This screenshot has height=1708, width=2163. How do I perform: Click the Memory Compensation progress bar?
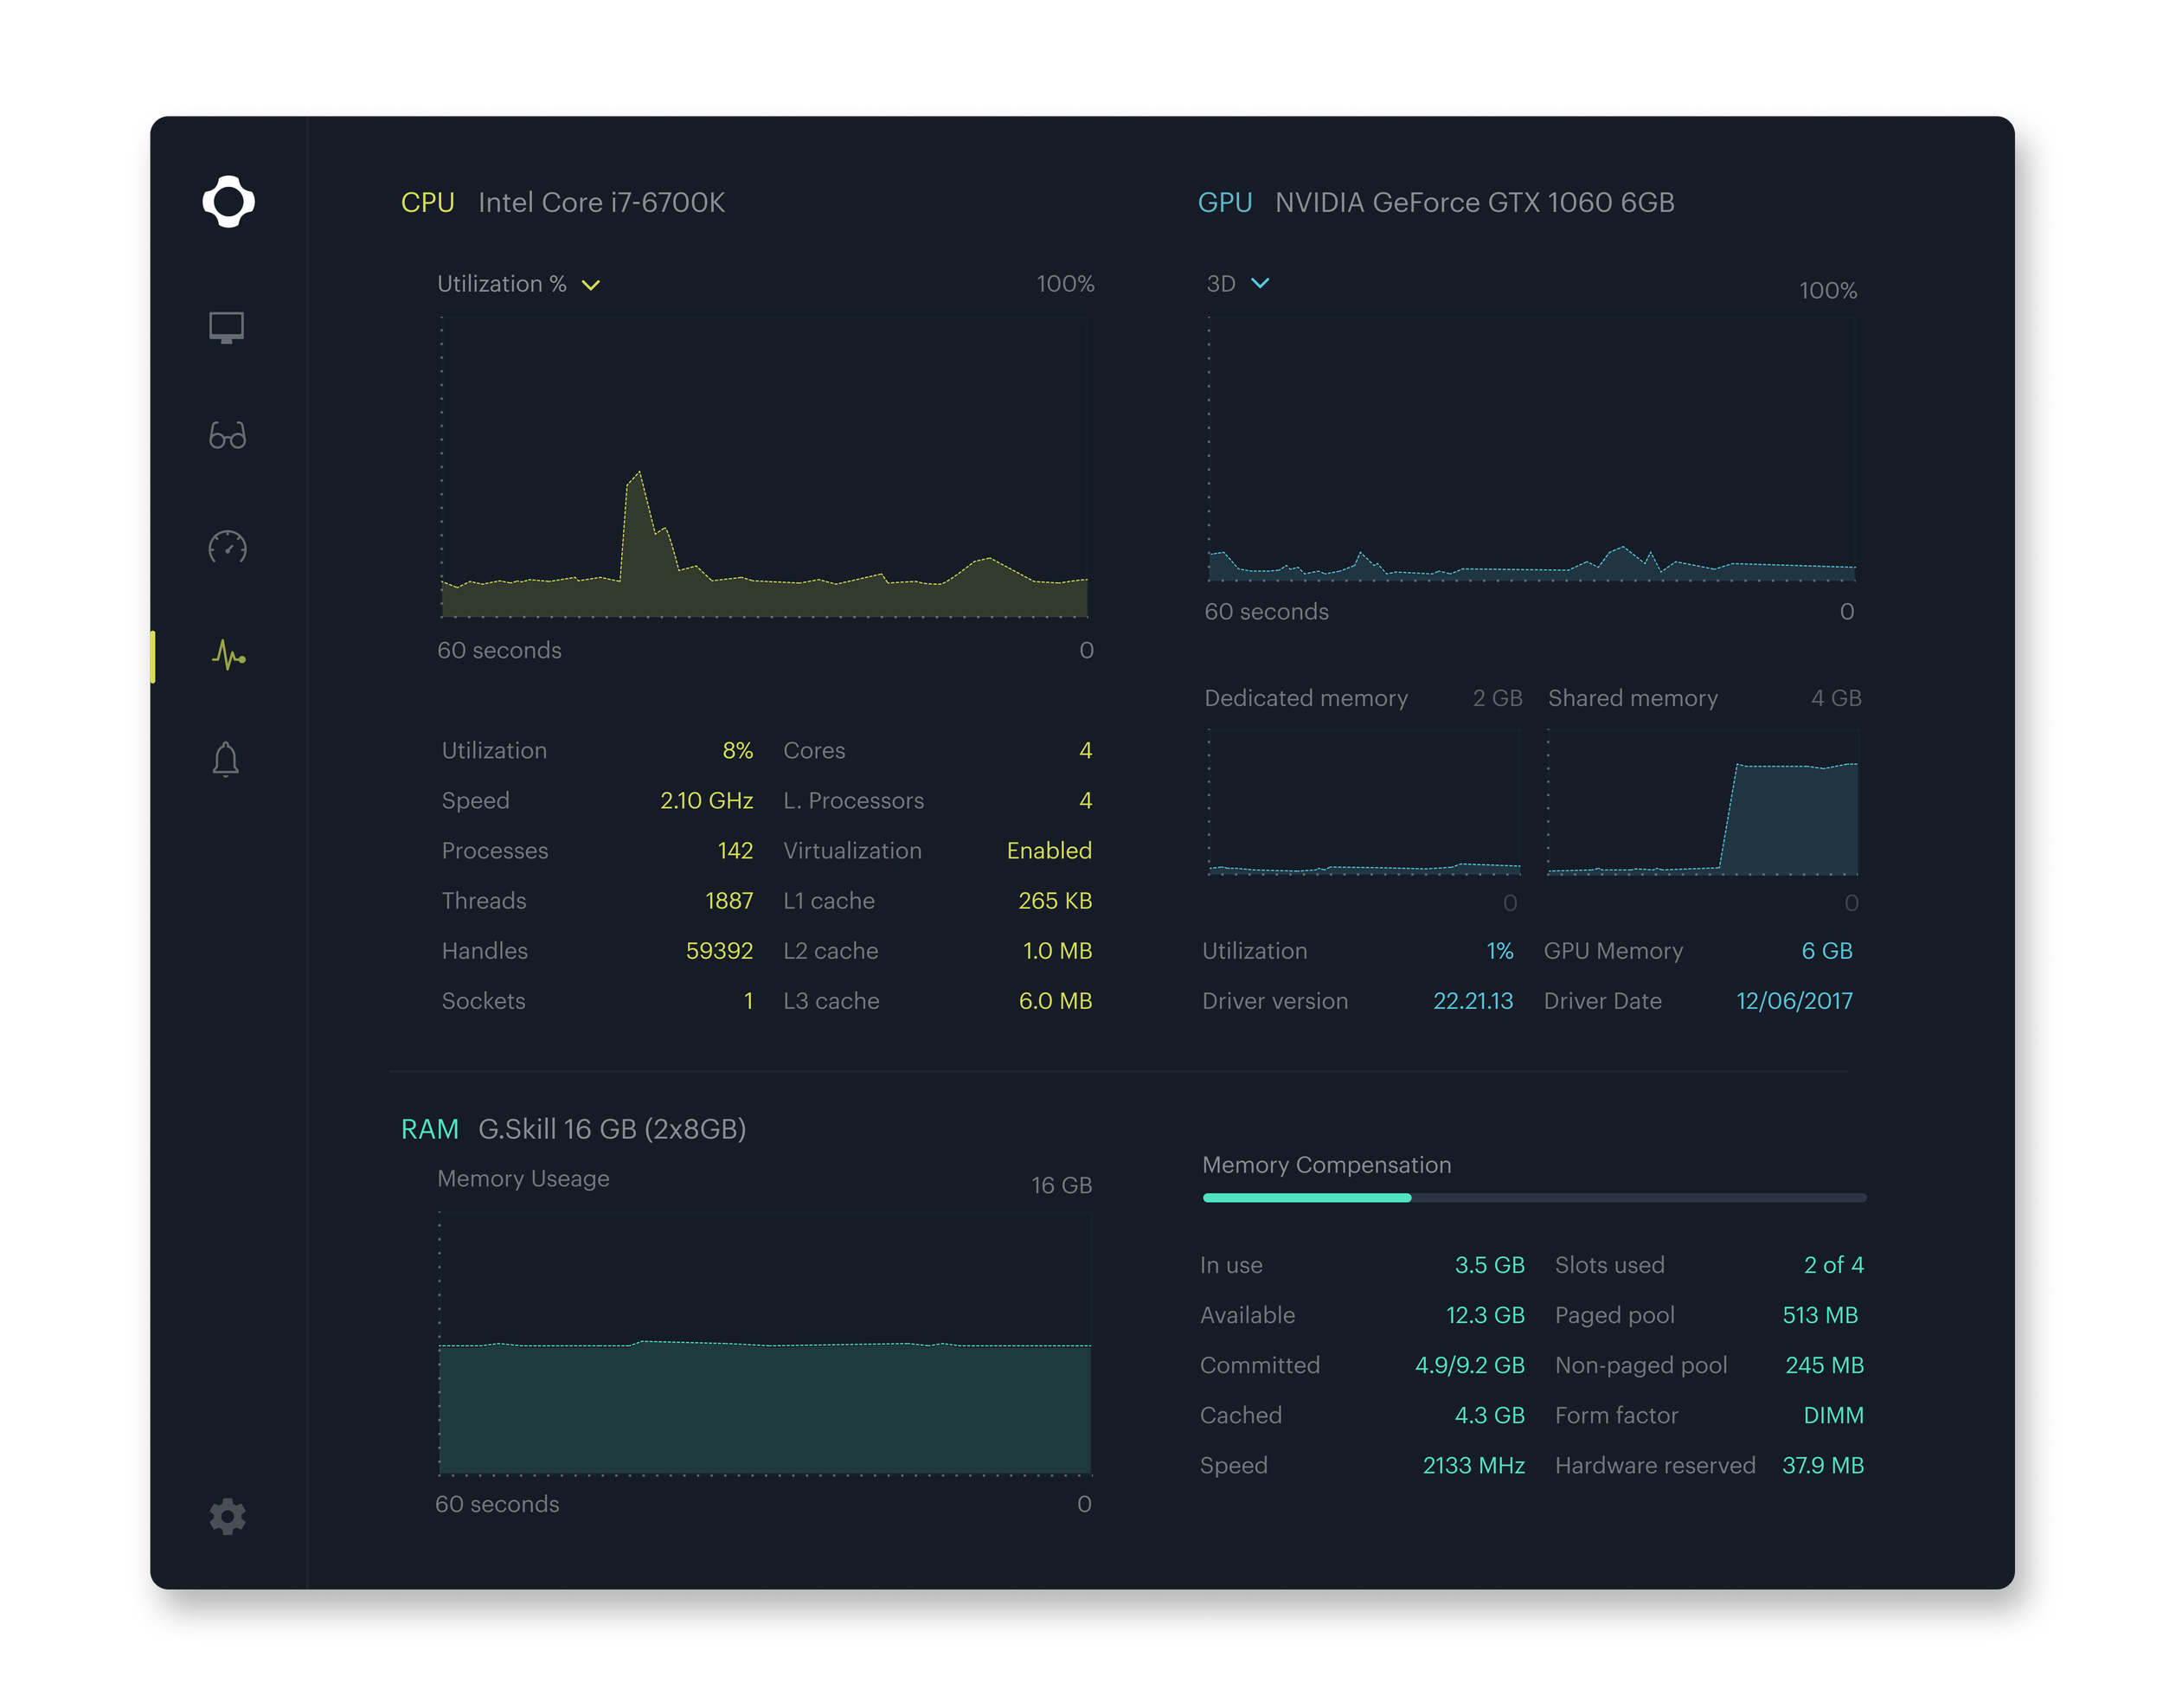coord(1533,1197)
